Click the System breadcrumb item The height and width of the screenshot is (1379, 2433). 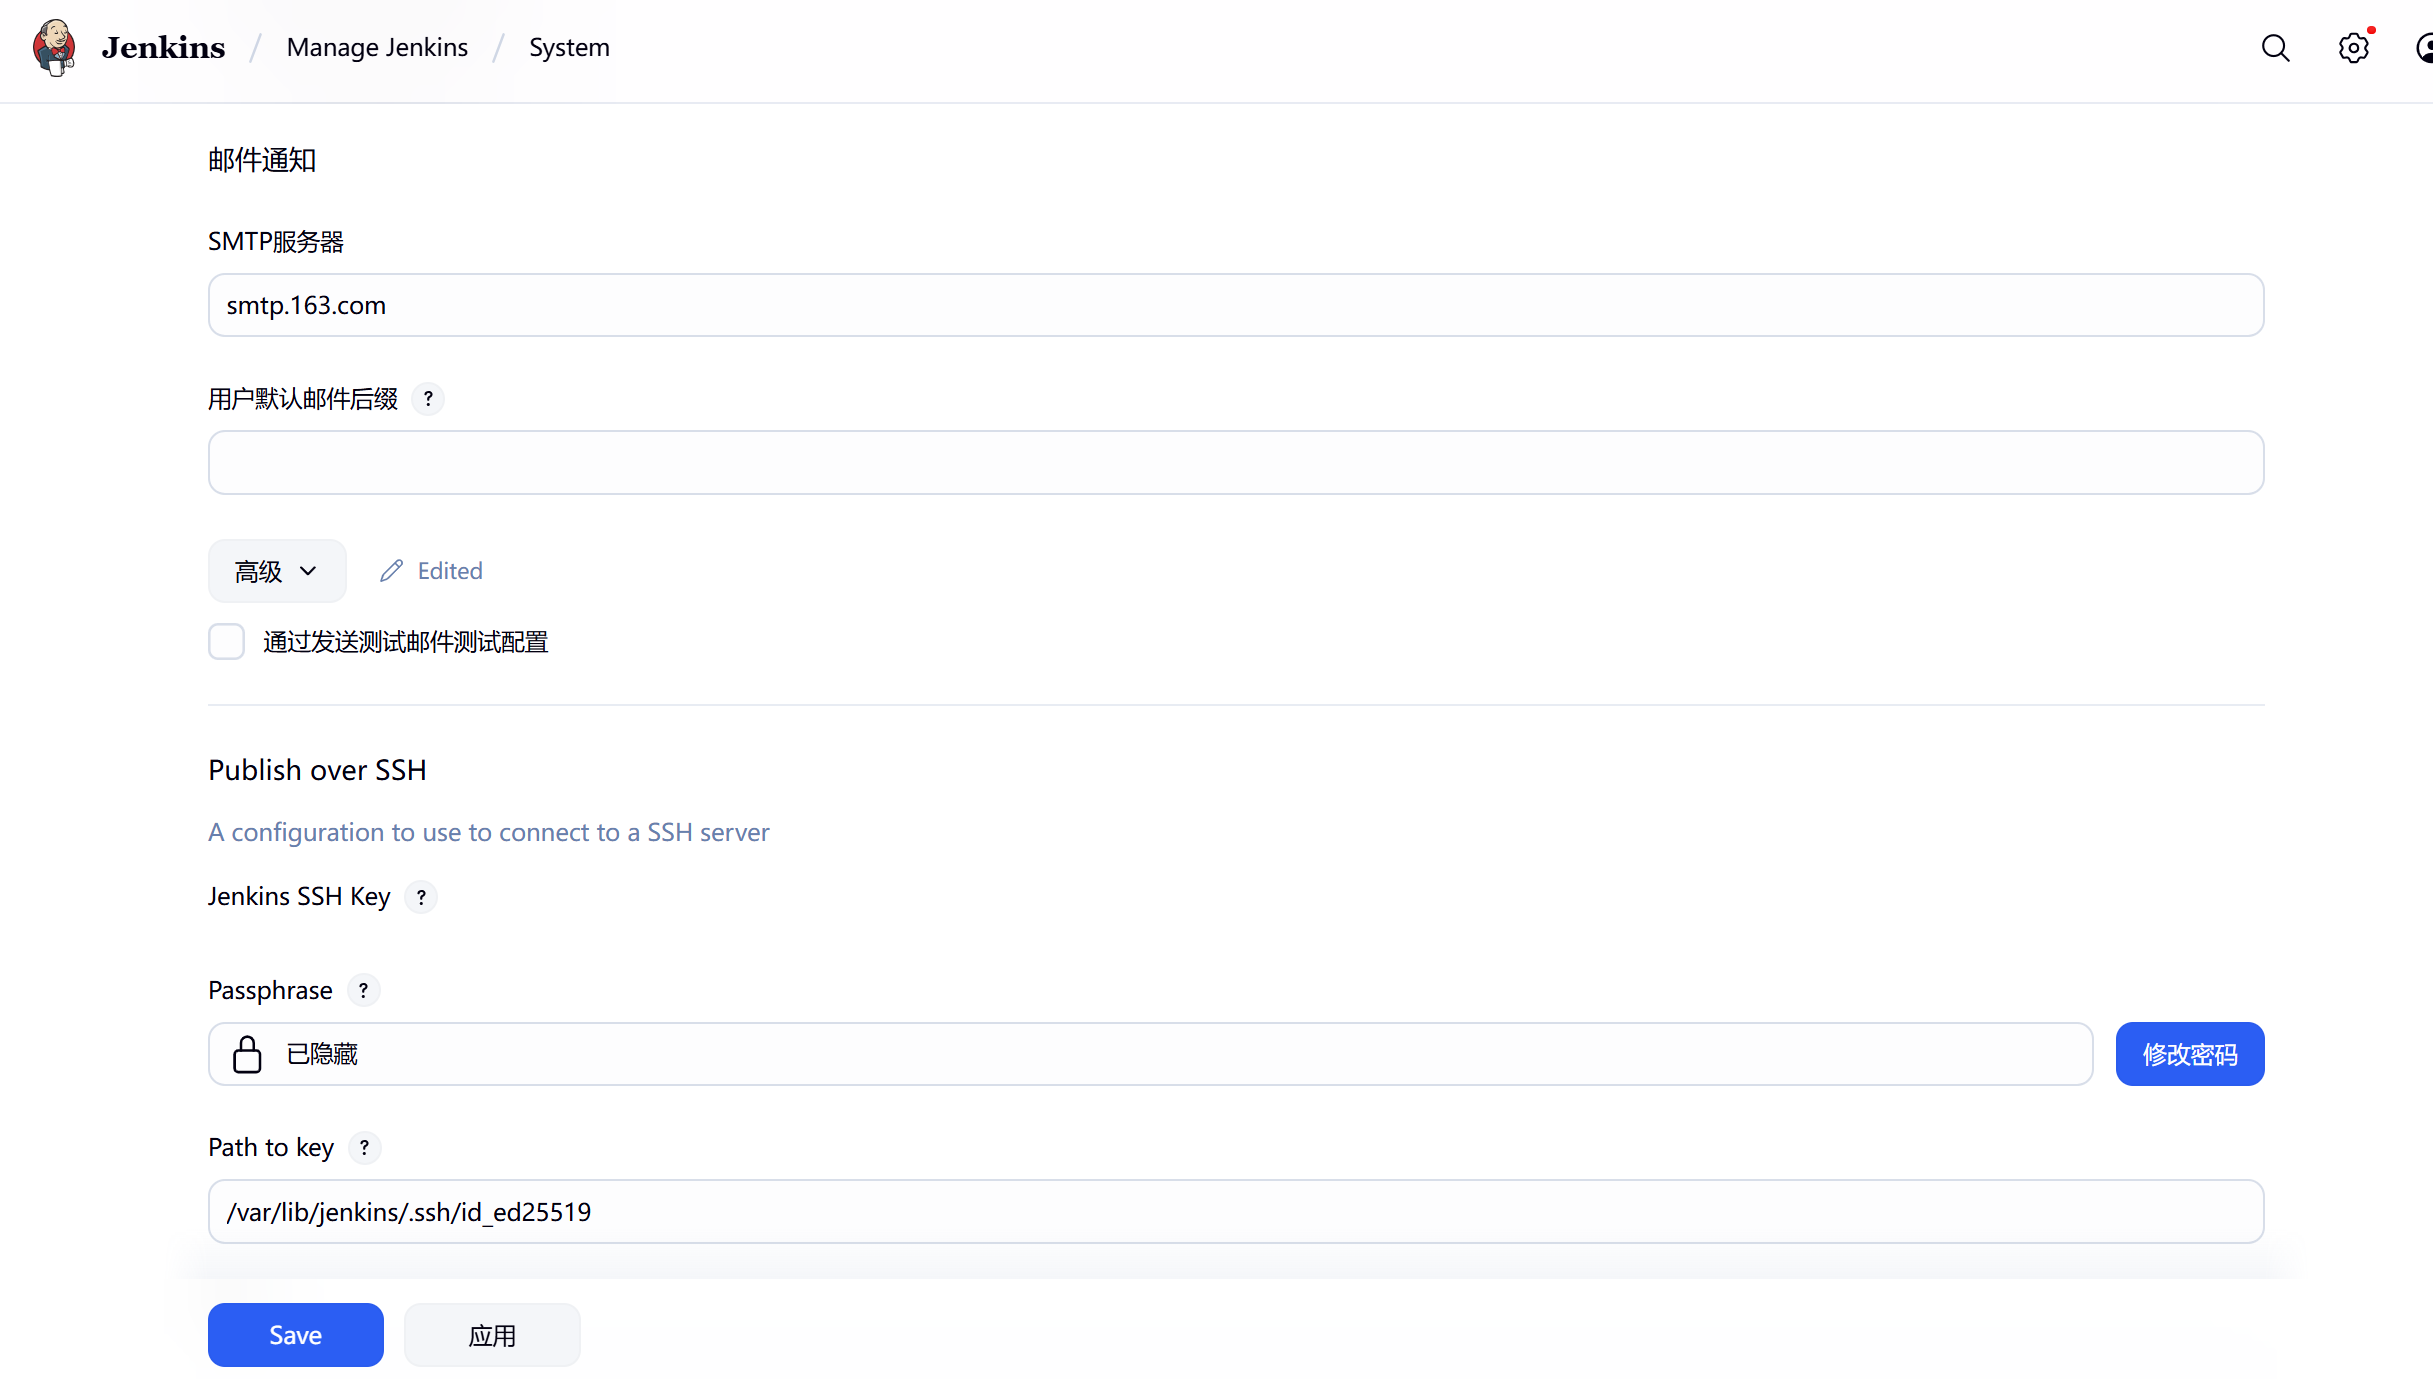569,47
